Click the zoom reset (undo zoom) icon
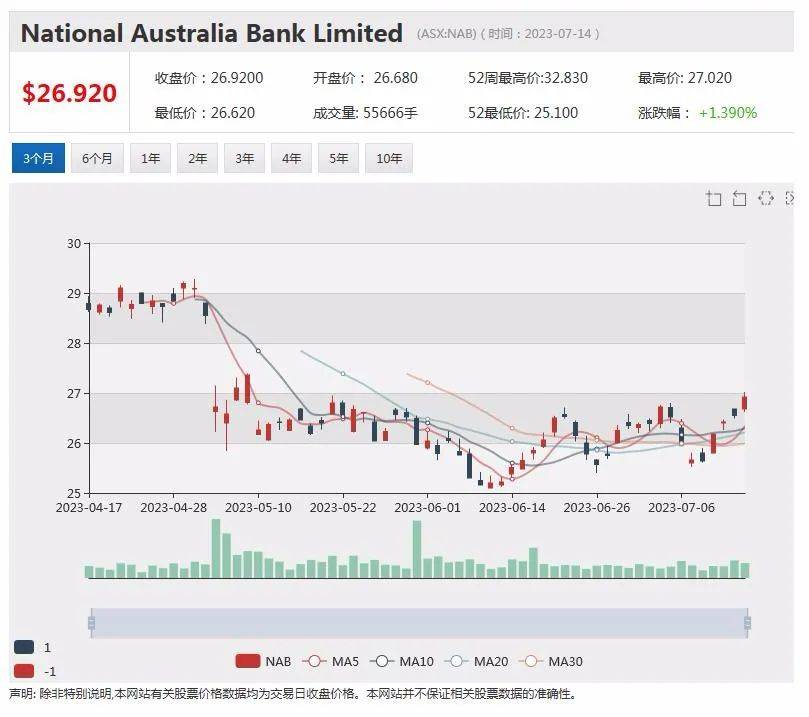 740,198
